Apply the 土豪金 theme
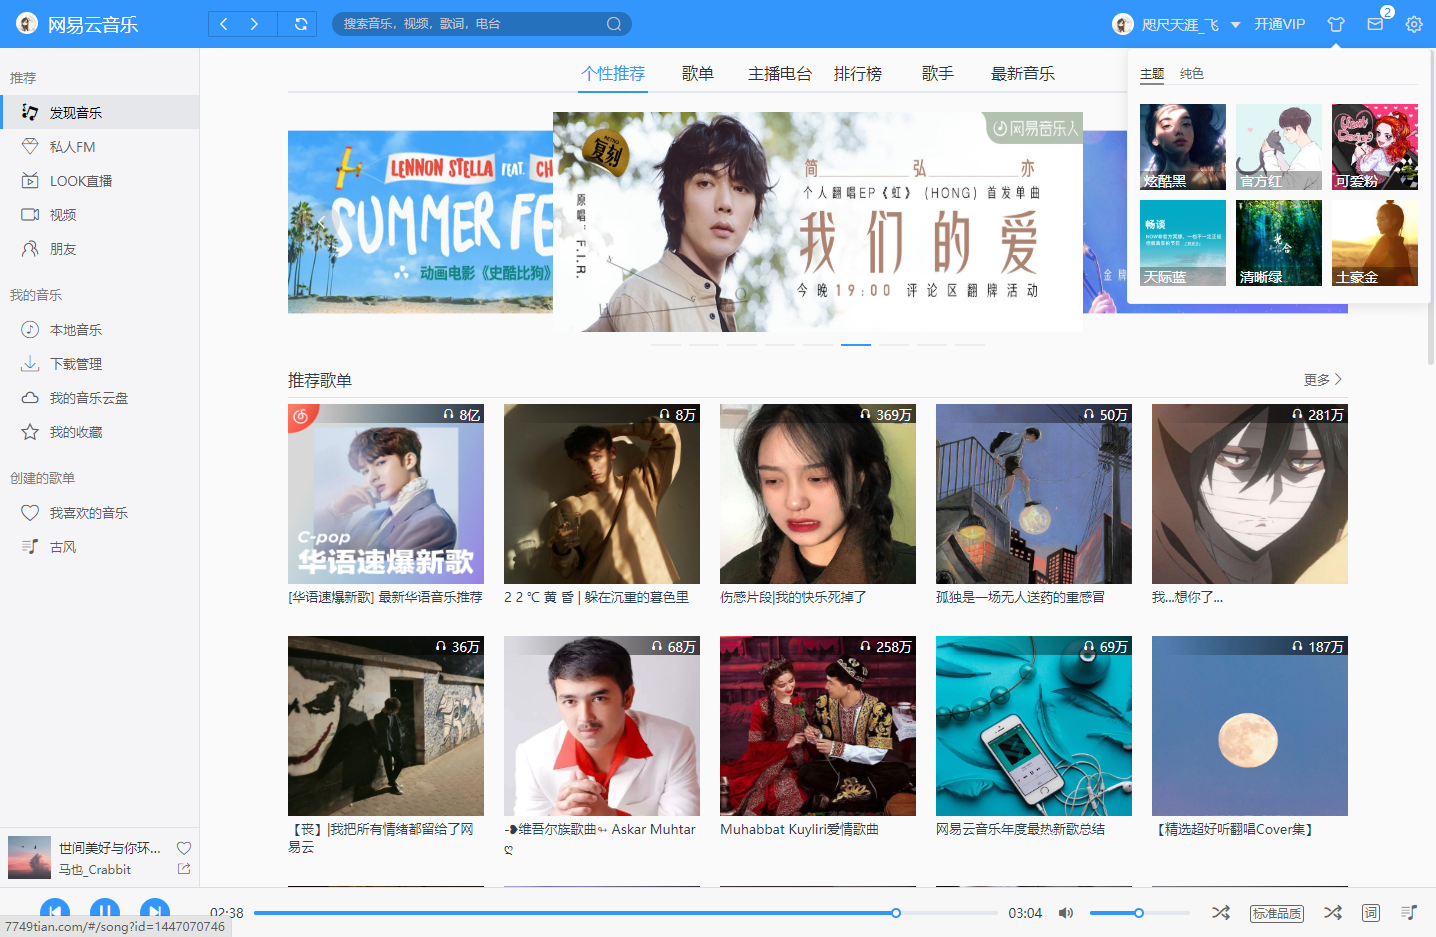Image resolution: width=1436 pixels, height=937 pixels. 1375,243
